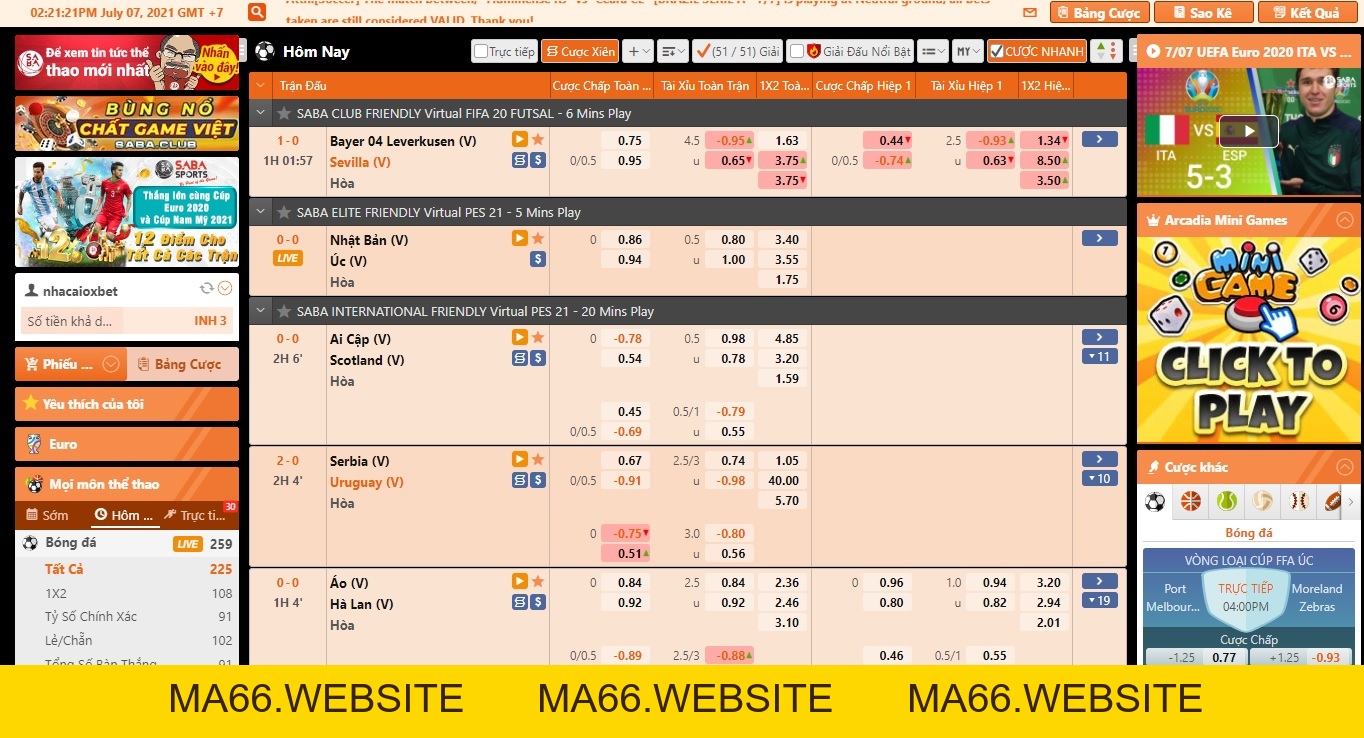The height and width of the screenshot is (738, 1364).
Task: Star the SABA ELITE FRIENDLY league header
Action: pyautogui.click(x=284, y=213)
